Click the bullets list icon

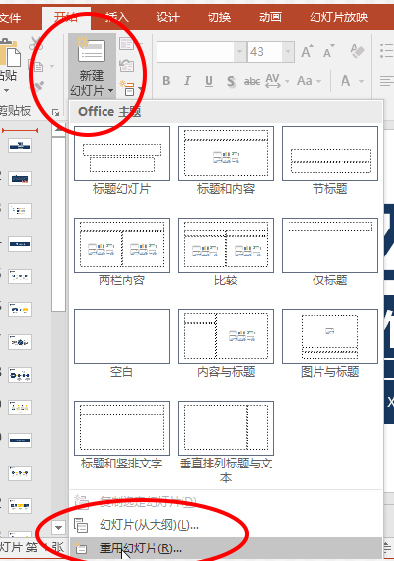pos(386,51)
